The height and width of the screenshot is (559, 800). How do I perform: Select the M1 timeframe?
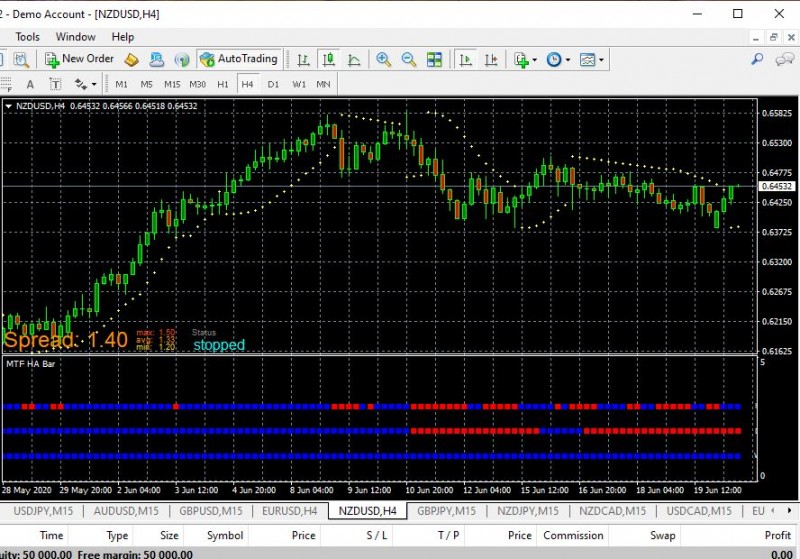[x=121, y=84]
